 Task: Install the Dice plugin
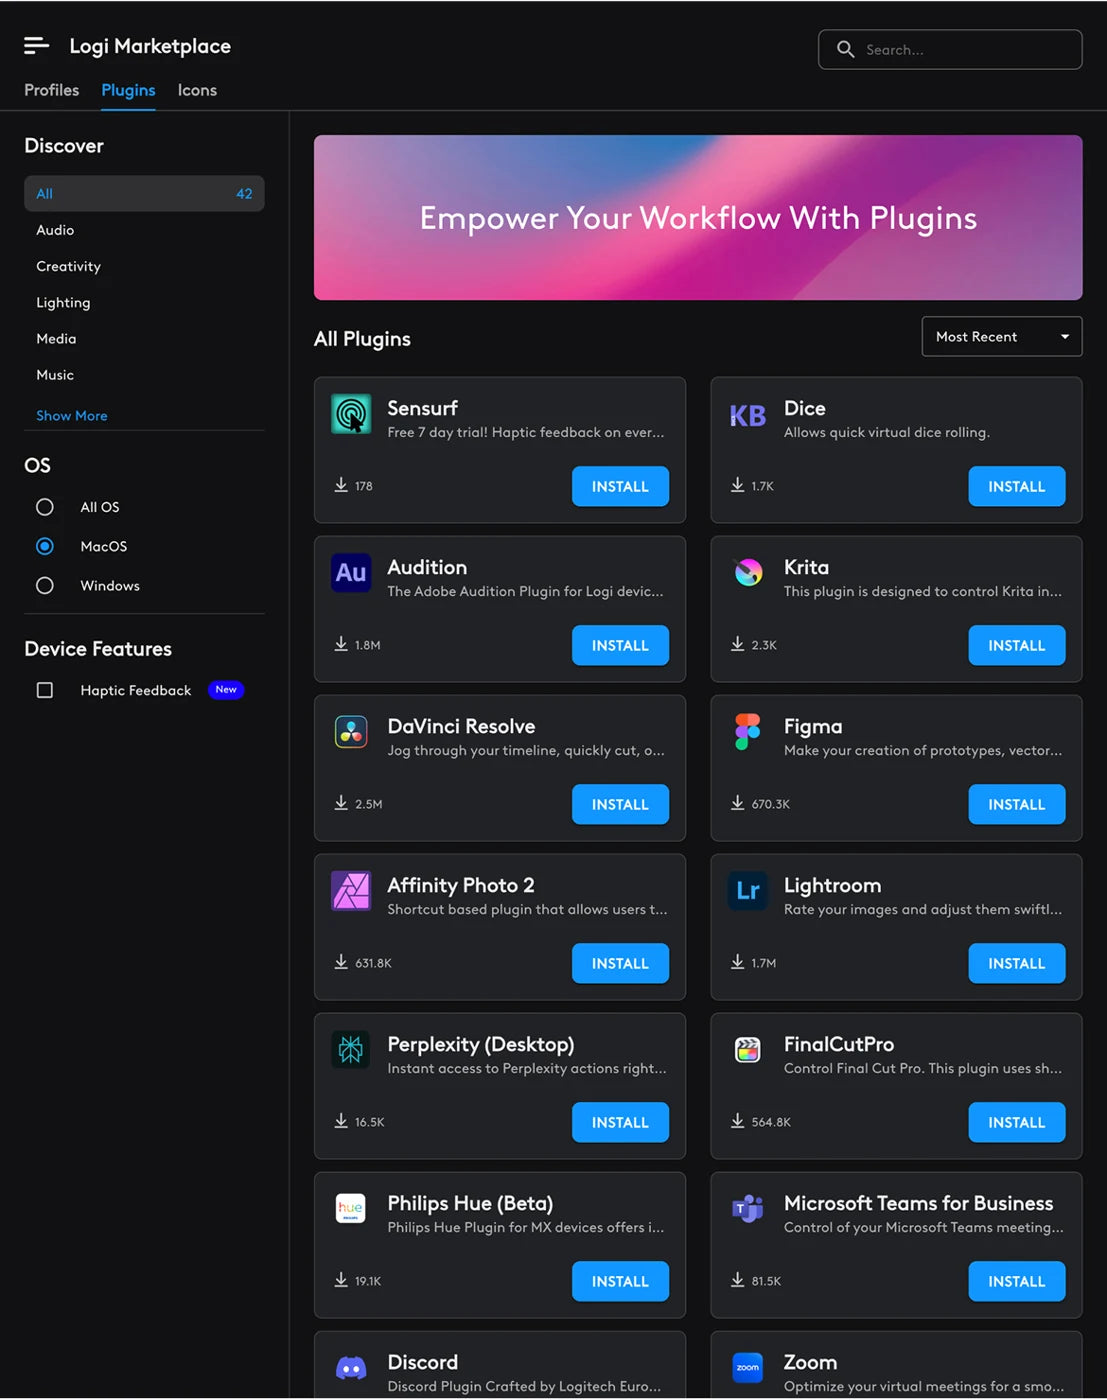1017,486
